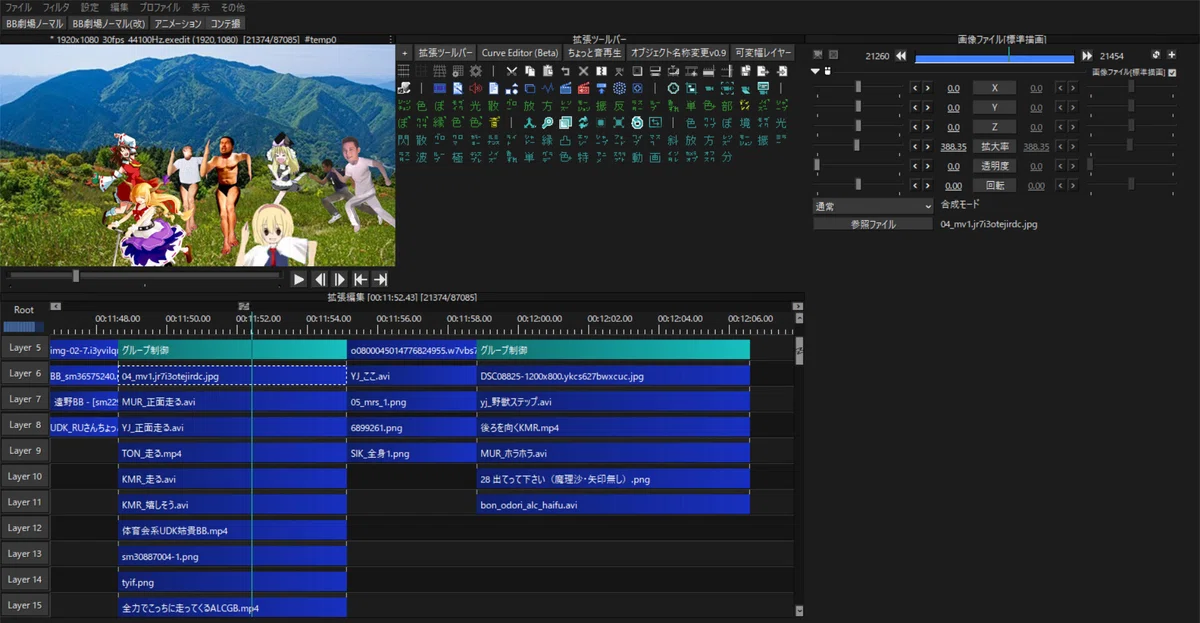Click the Root scene button
The height and width of the screenshot is (623, 1200).
pyautogui.click(x=24, y=310)
